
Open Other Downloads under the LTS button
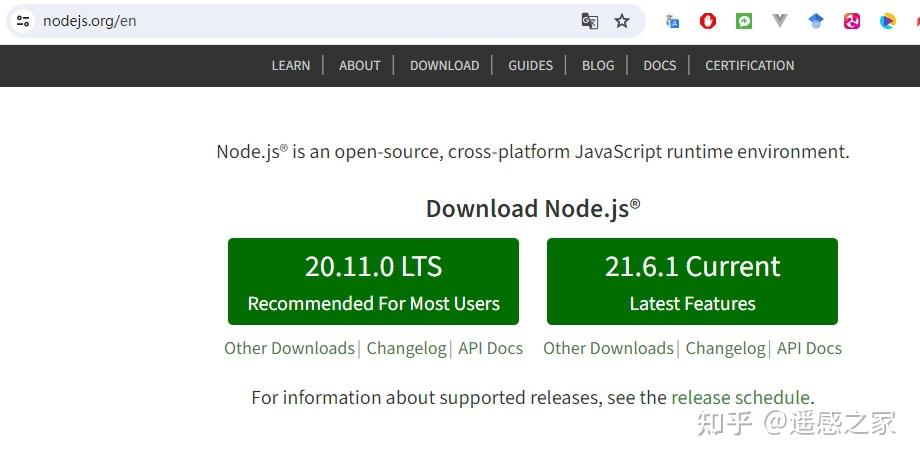point(289,348)
